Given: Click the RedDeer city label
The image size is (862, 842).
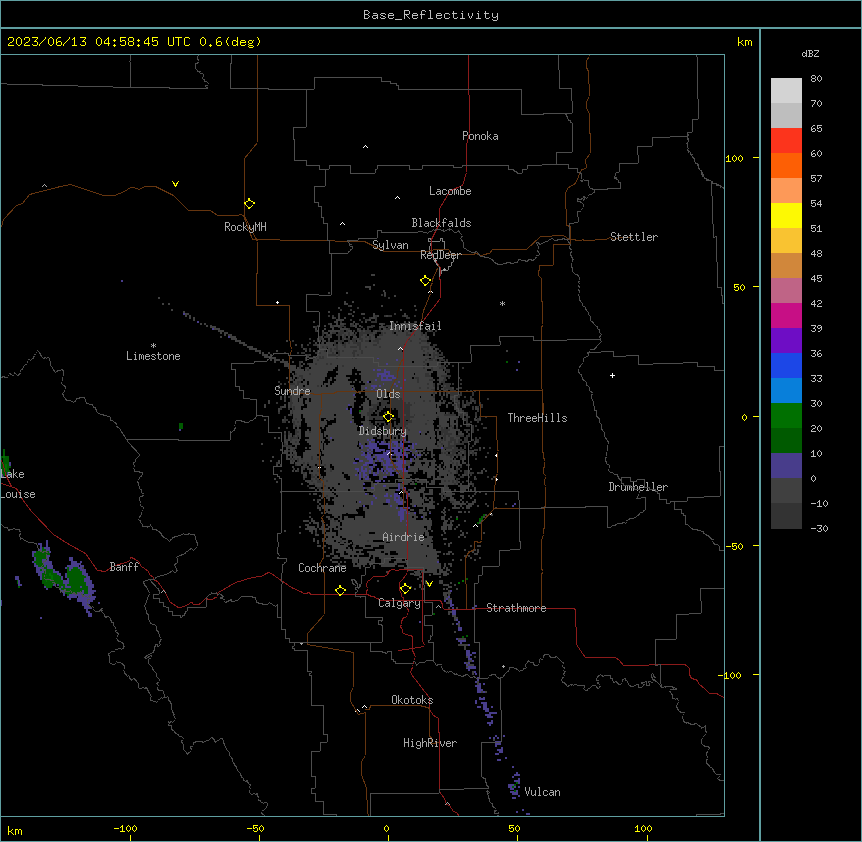Looking at the screenshot, I should (x=440, y=255).
